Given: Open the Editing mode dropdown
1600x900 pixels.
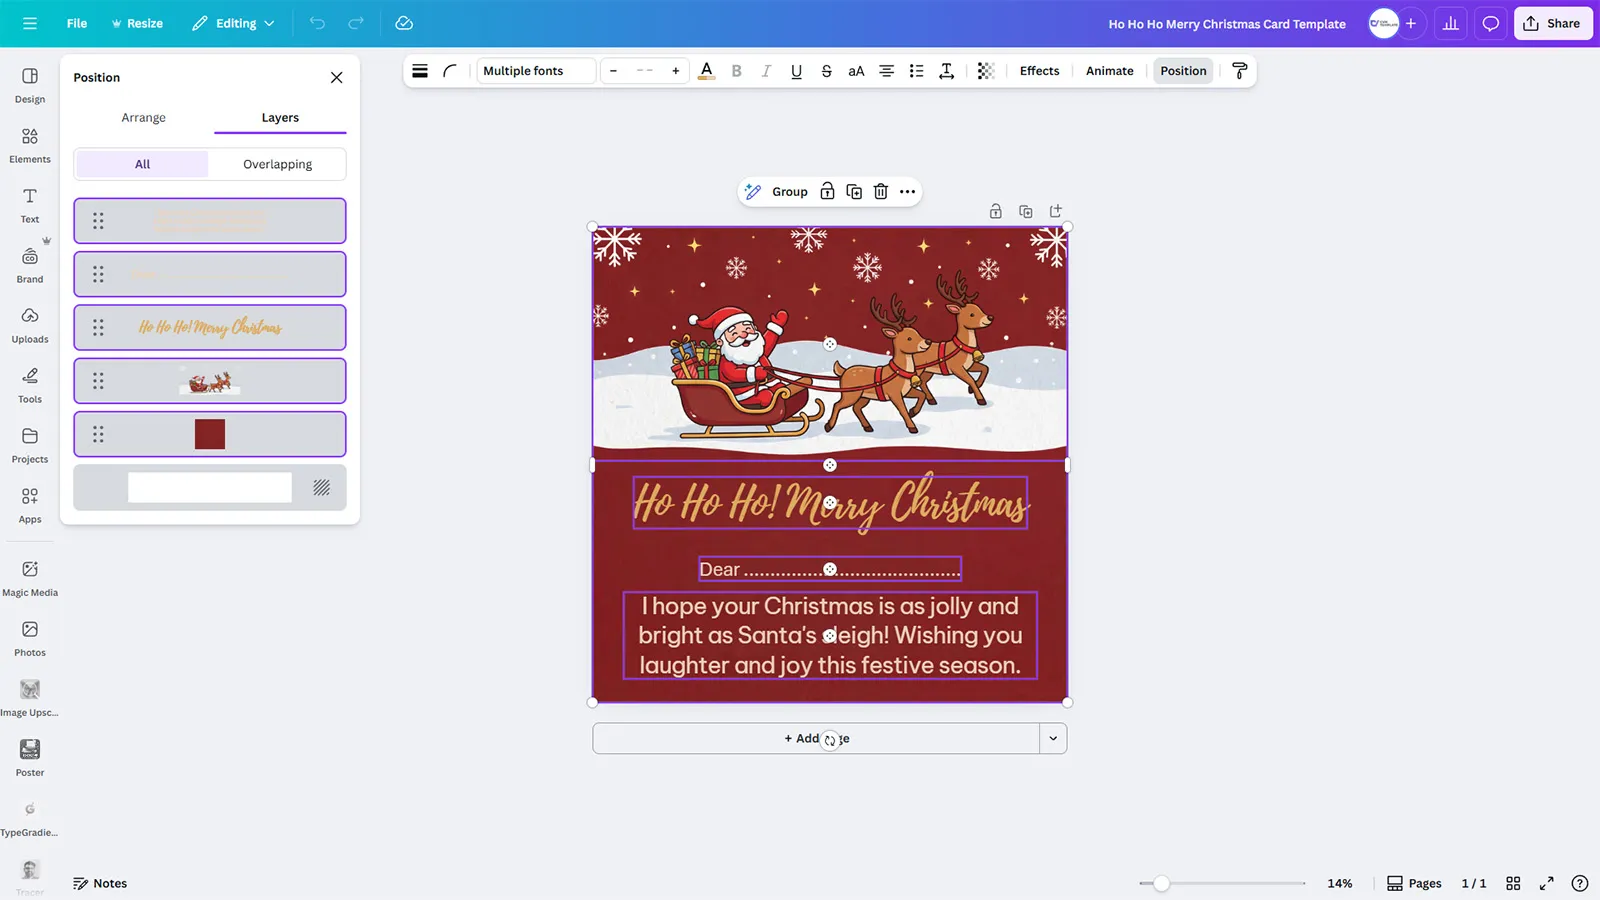Looking at the screenshot, I should click(232, 23).
